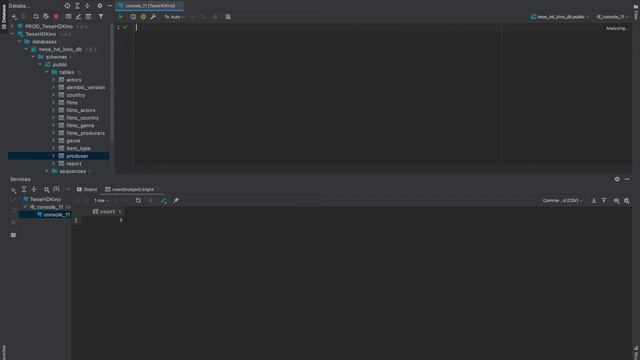Add new data source with plus icon

[14, 17]
